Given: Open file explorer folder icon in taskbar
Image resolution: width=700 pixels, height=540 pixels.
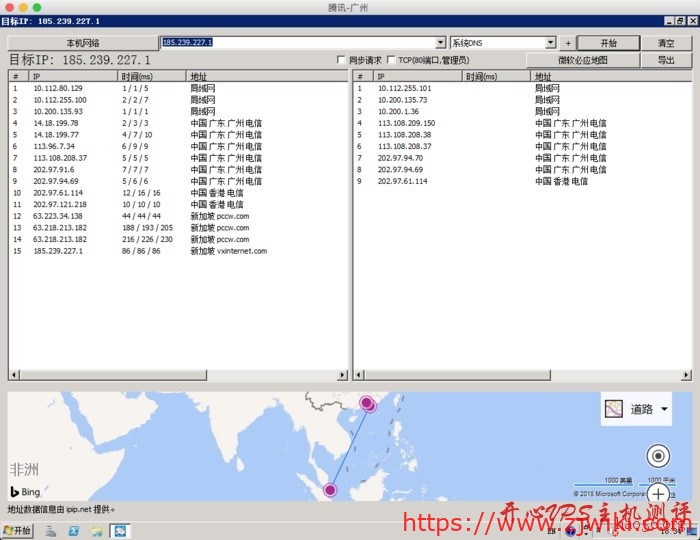Looking at the screenshot, I should click(97, 531).
